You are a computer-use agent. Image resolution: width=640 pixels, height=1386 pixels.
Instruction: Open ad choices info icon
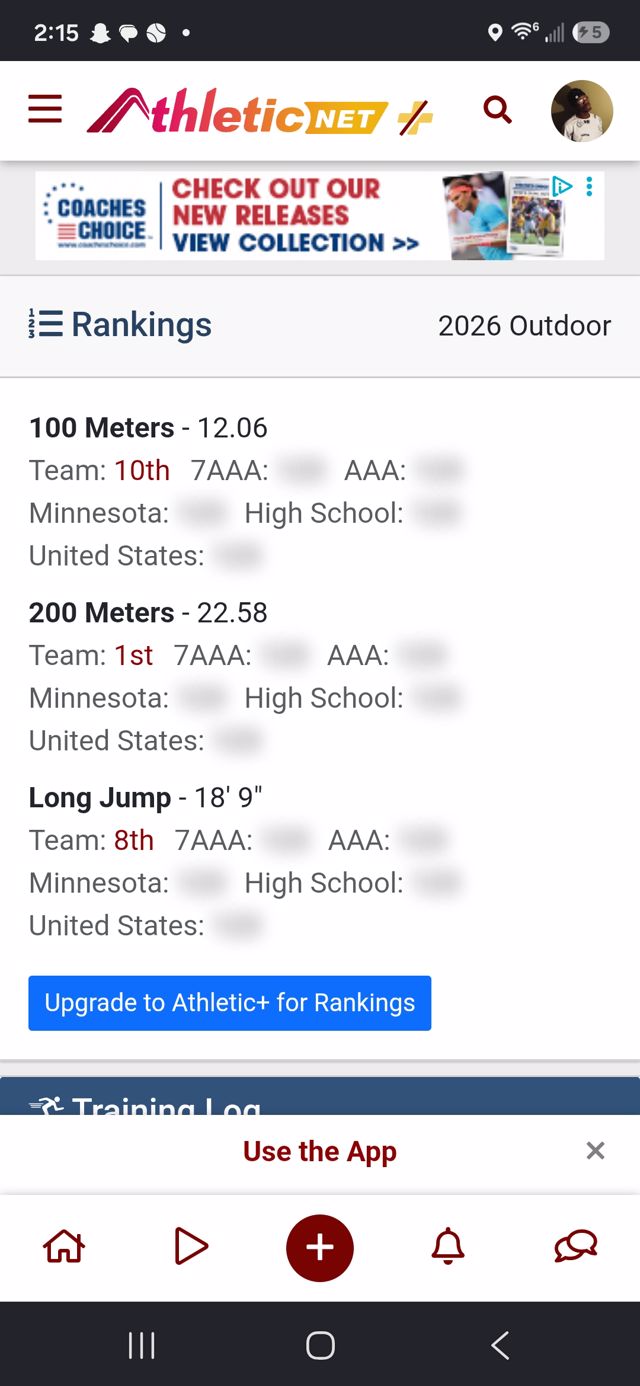point(562,186)
